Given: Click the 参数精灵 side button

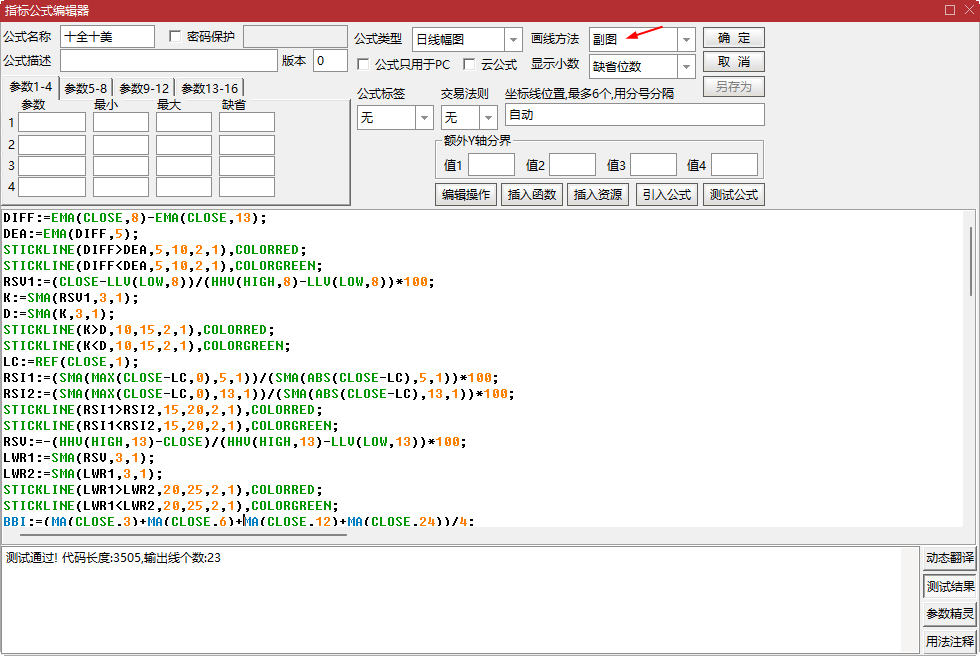Looking at the screenshot, I should pos(949,614).
